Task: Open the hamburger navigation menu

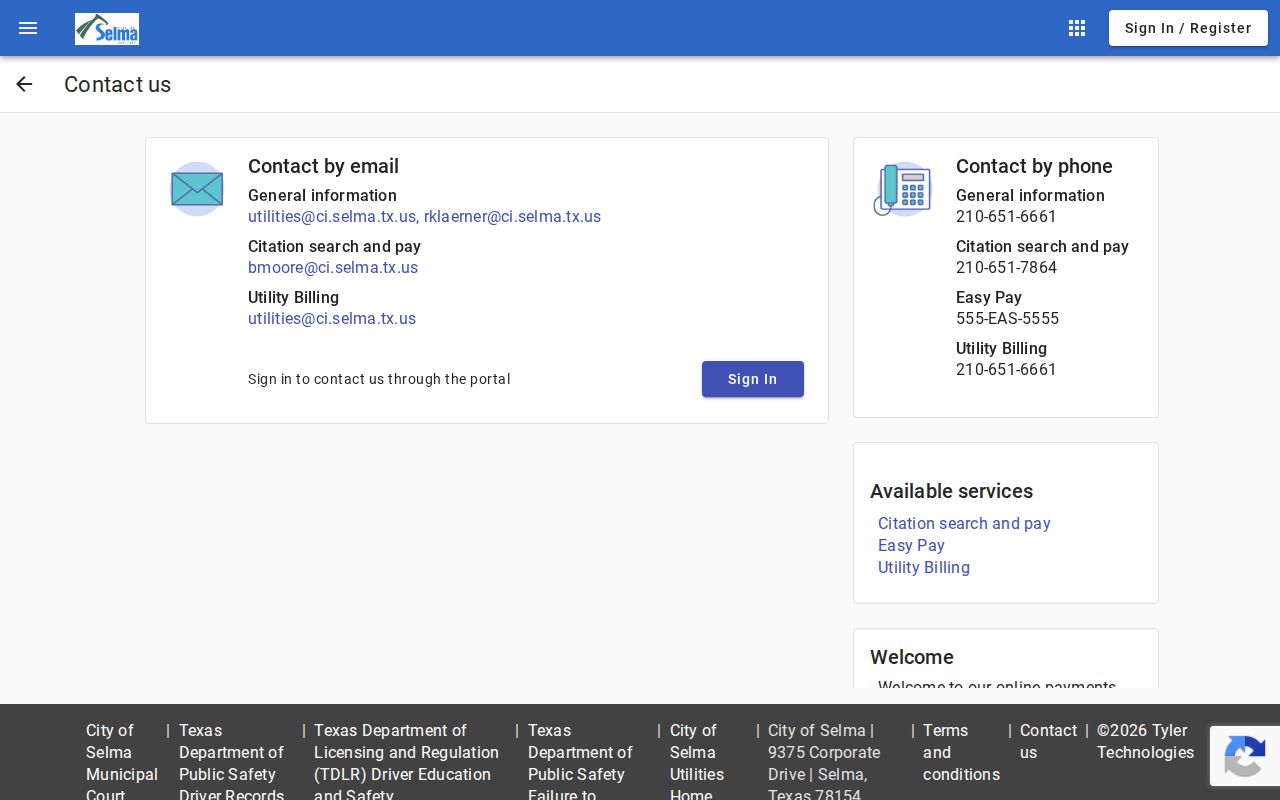Action: click(x=28, y=28)
